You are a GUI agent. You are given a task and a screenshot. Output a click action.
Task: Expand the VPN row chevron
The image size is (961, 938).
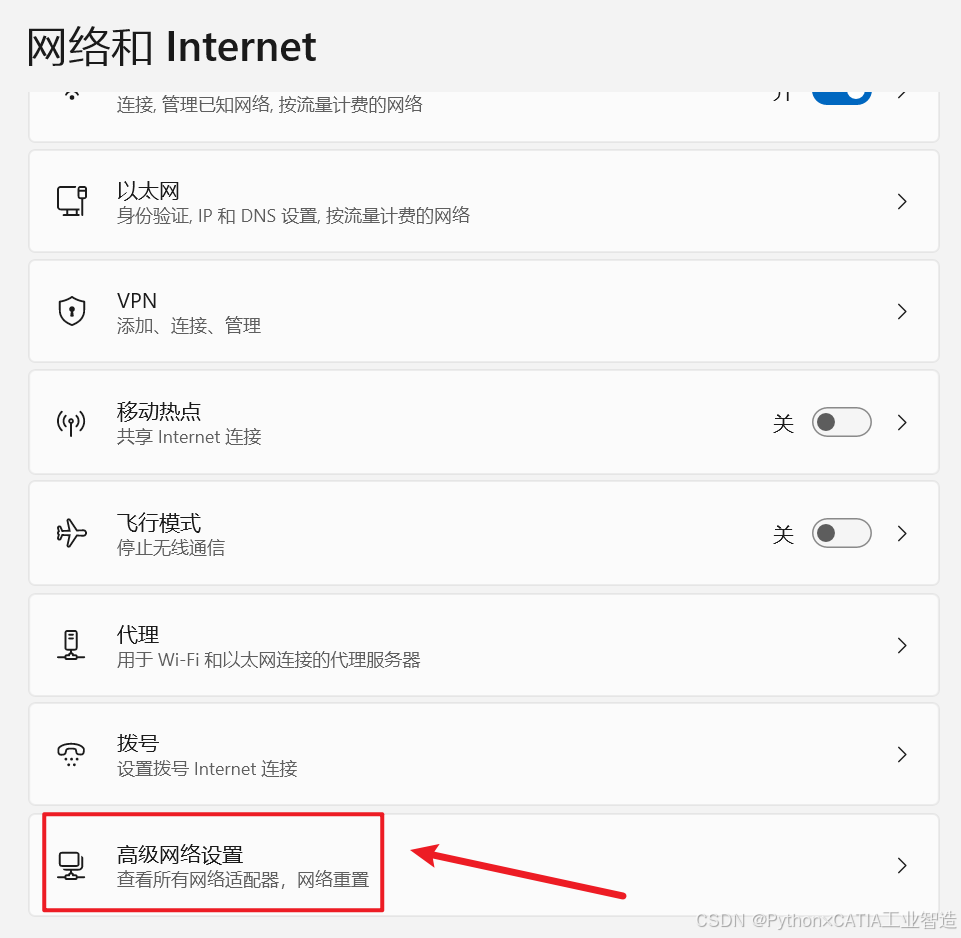coord(902,311)
